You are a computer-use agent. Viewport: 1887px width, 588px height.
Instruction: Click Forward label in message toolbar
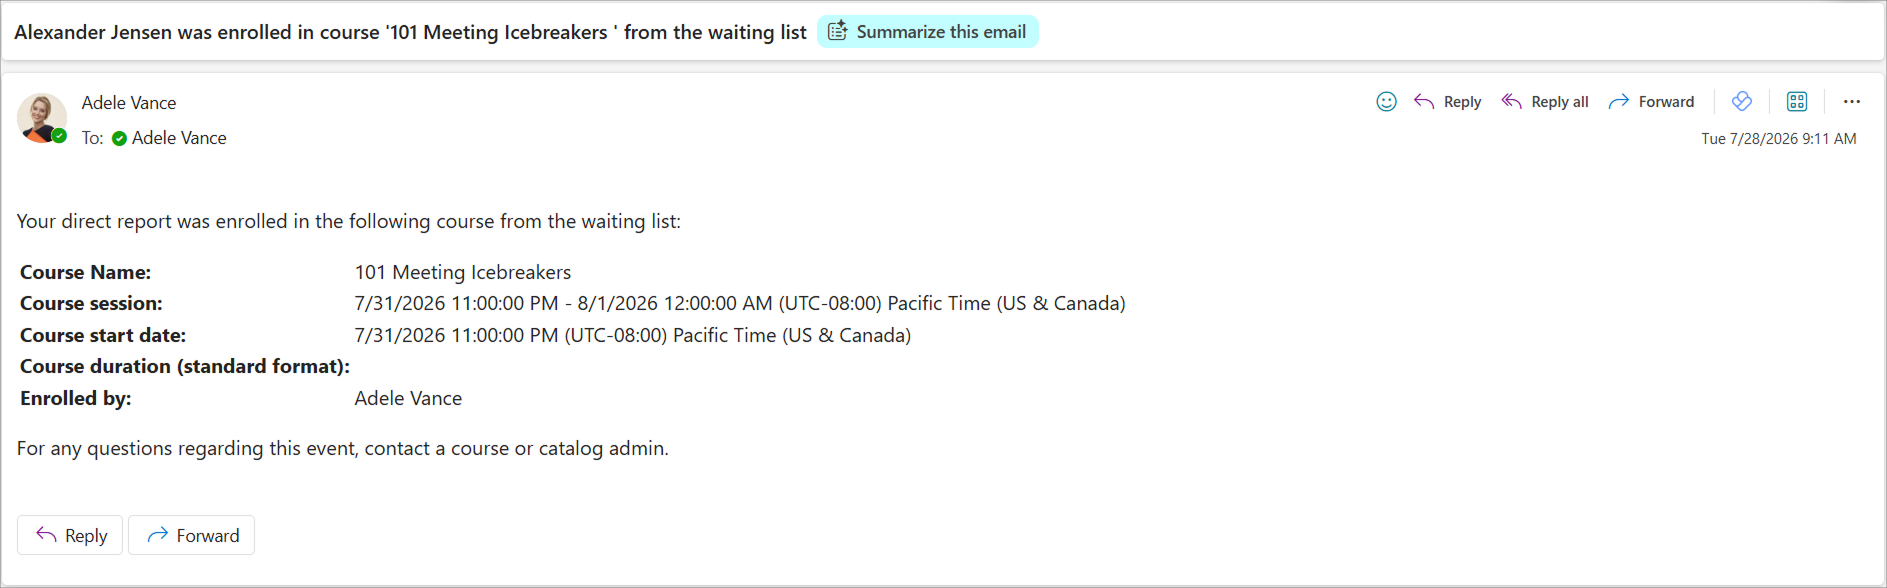pyautogui.click(x=1667, y=101)
